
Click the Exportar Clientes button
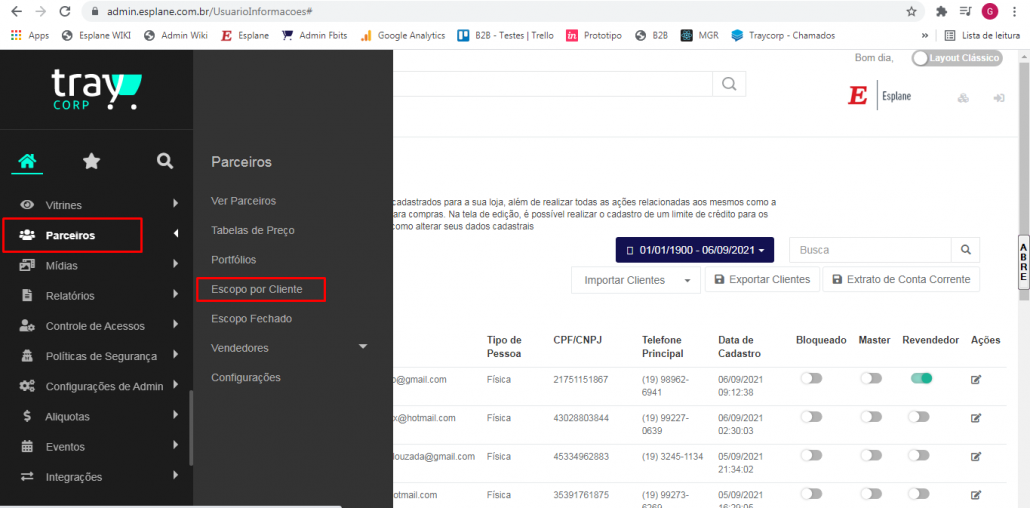click(x=763, y=280)
